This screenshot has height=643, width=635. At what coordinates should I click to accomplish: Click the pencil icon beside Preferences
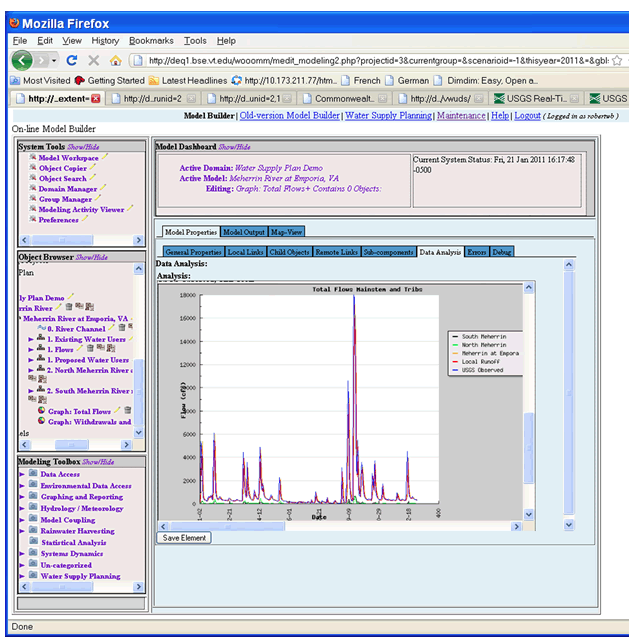85,220
